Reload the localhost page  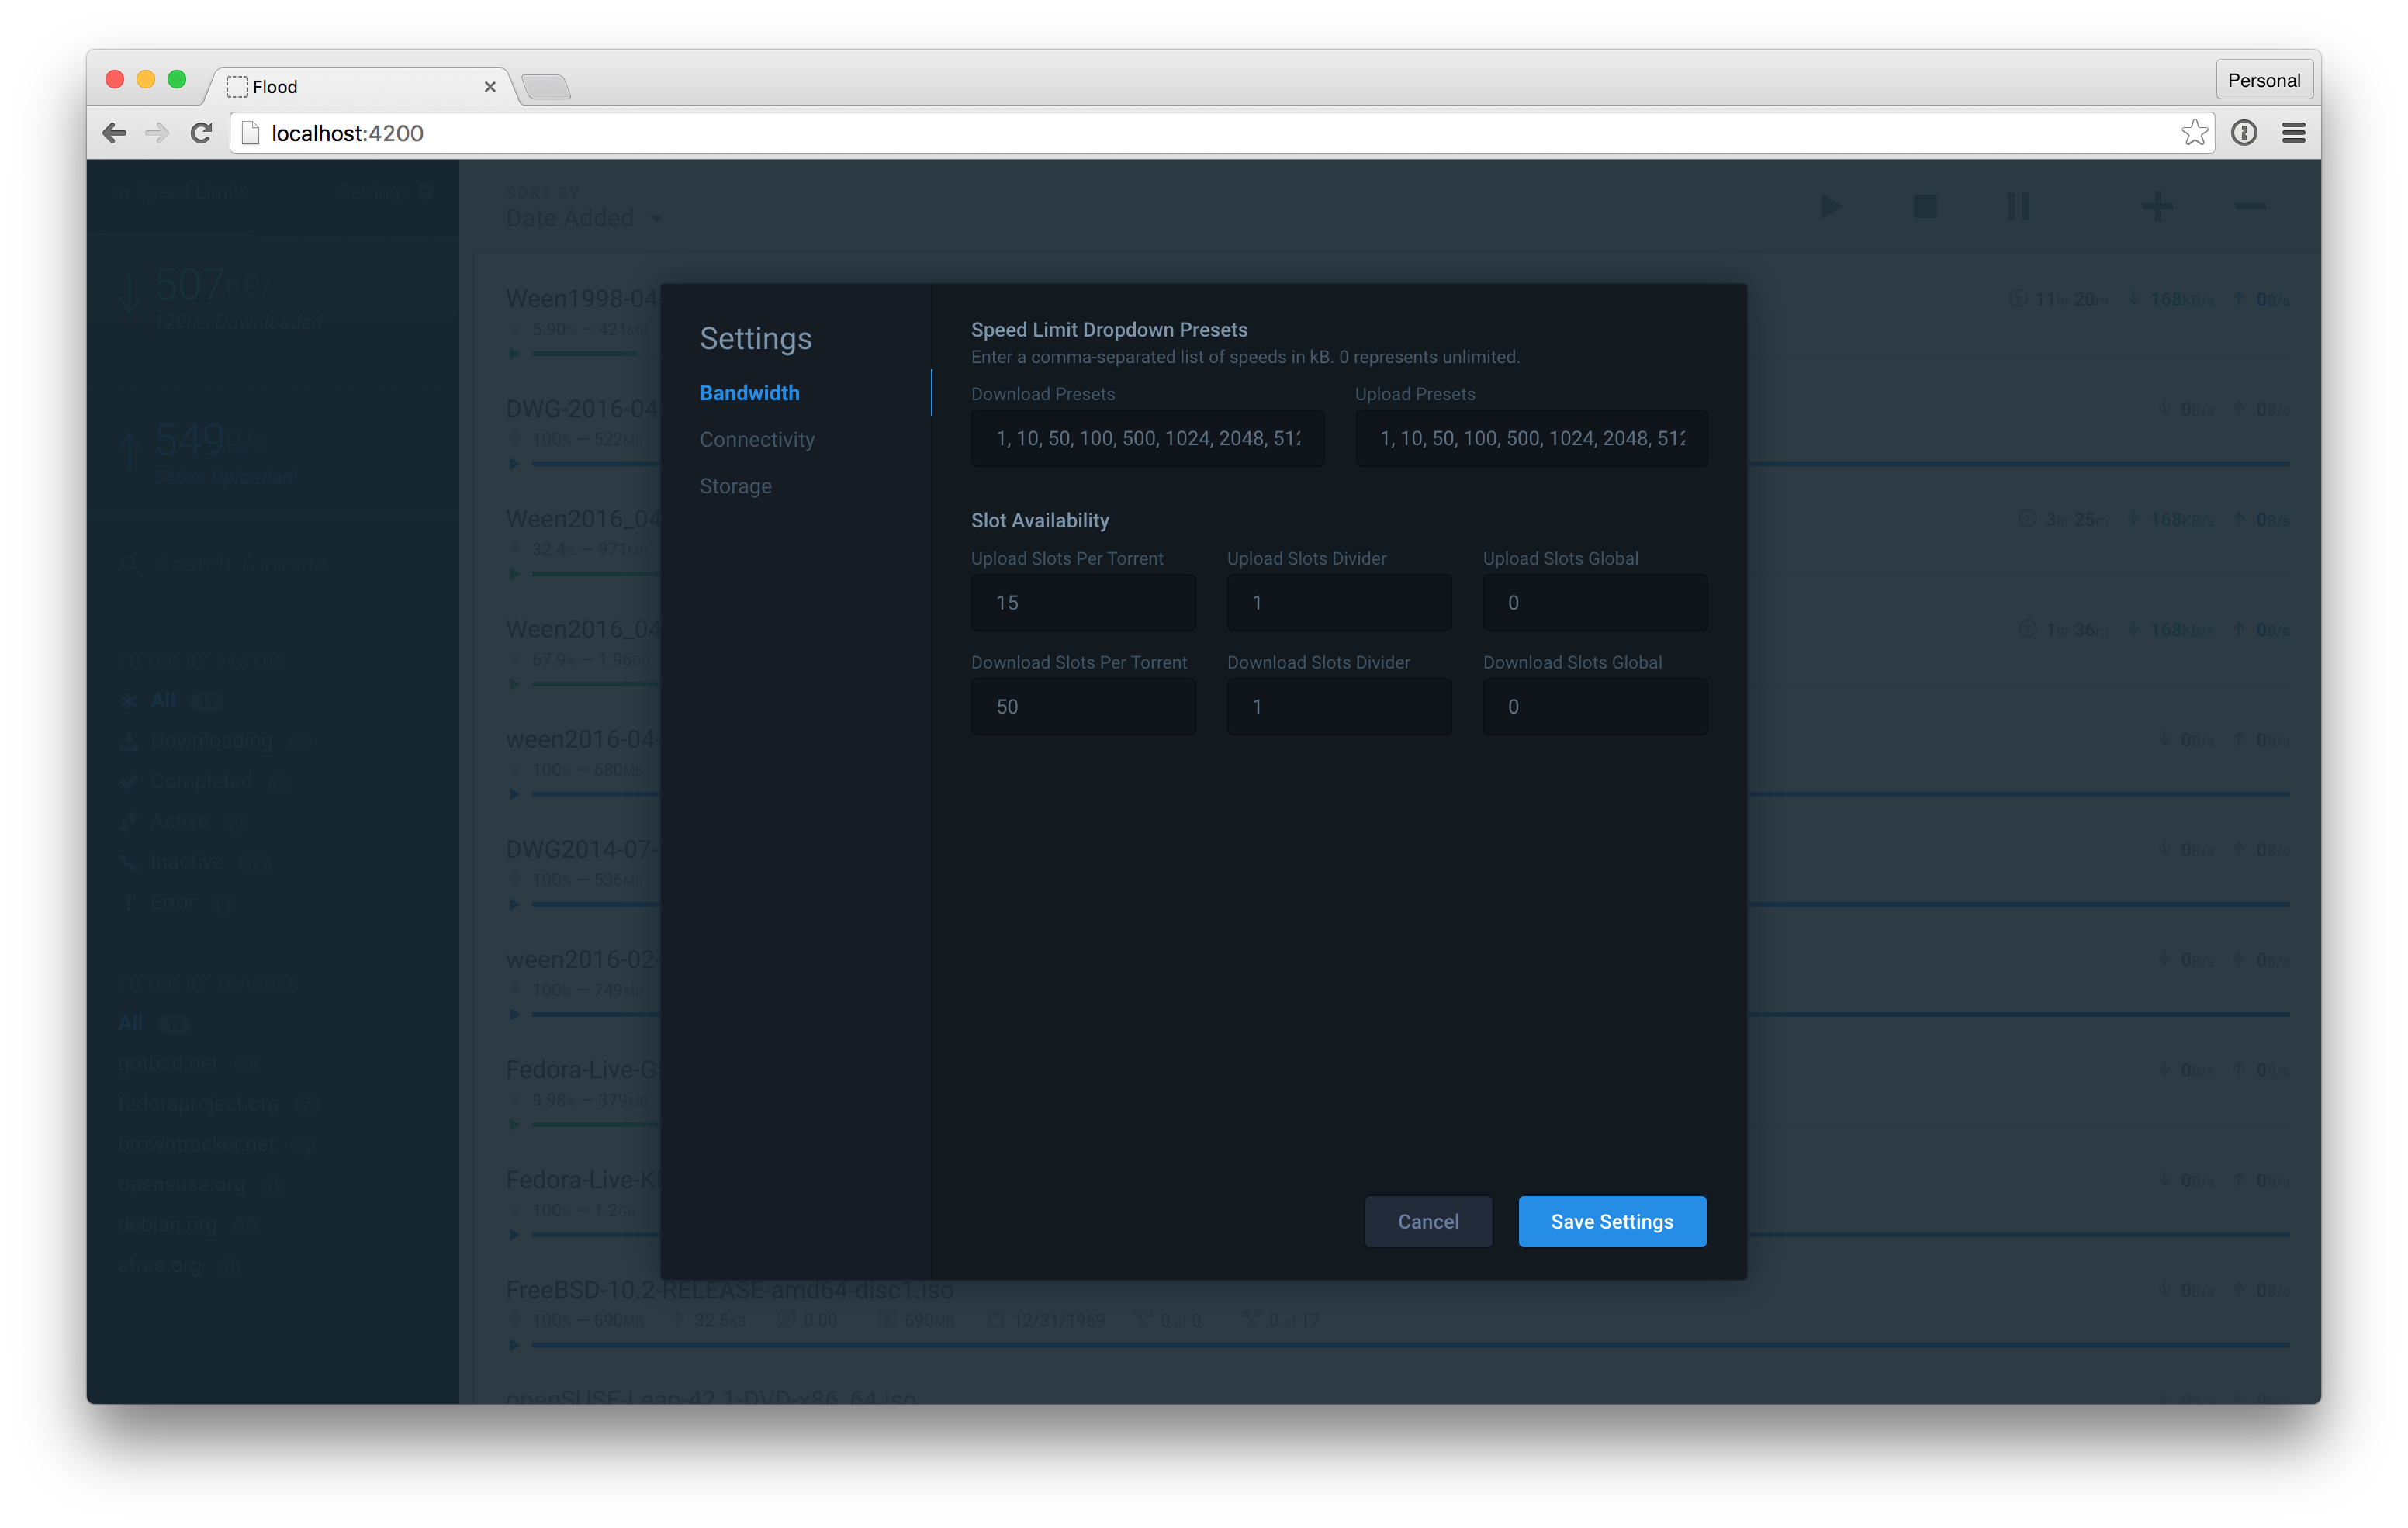(x=201, y=133)
